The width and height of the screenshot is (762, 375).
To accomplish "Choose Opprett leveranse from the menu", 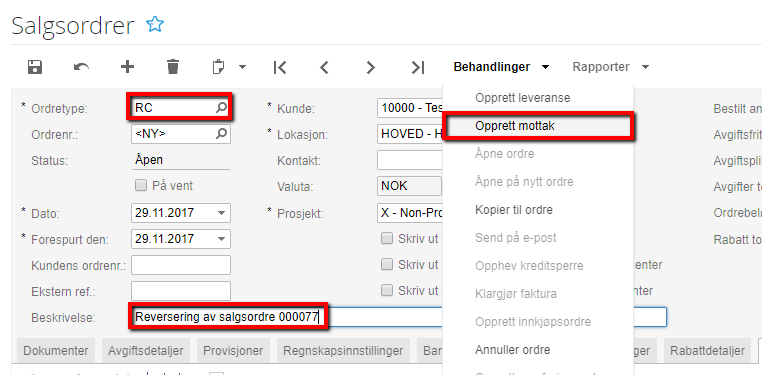I will pos(522,98).
